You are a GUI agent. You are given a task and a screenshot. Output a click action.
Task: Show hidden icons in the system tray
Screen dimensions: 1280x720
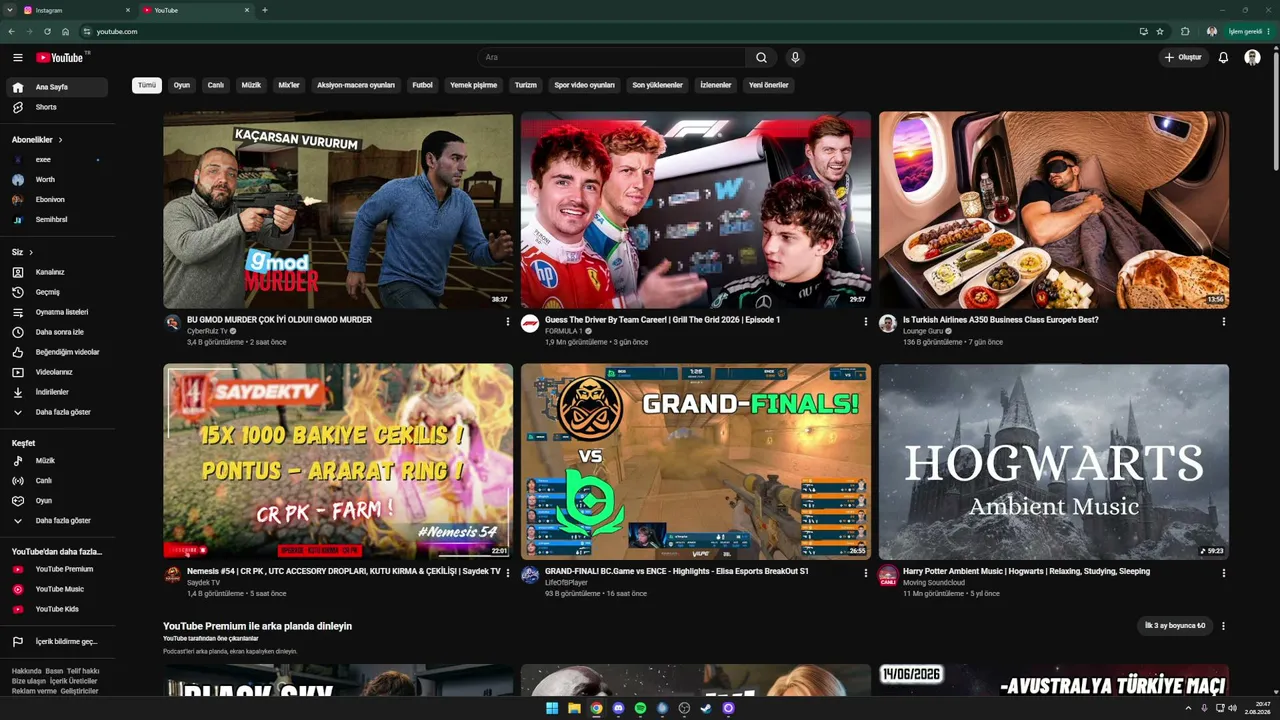(x=1188, y=708)
